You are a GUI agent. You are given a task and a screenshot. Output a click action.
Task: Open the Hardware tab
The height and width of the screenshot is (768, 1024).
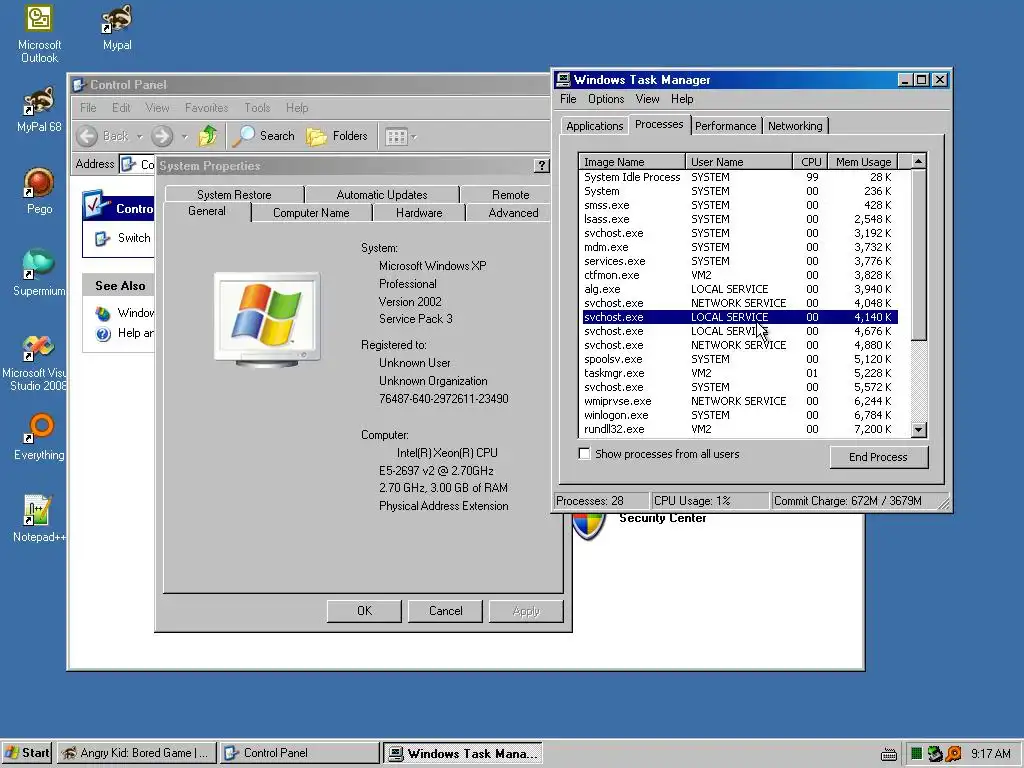point(419,213)
